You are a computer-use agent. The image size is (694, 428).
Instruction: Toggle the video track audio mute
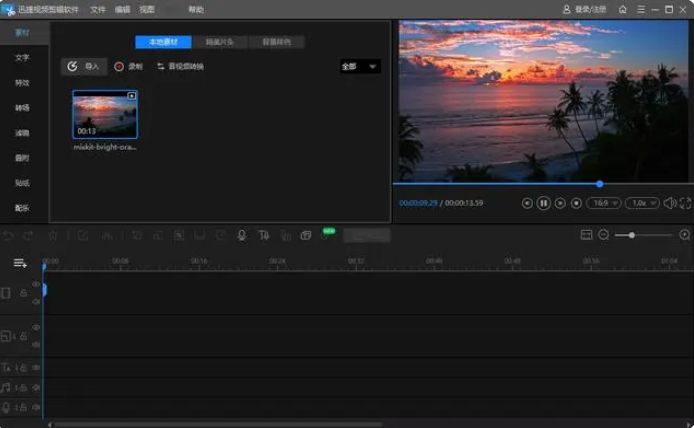point(36,301)
